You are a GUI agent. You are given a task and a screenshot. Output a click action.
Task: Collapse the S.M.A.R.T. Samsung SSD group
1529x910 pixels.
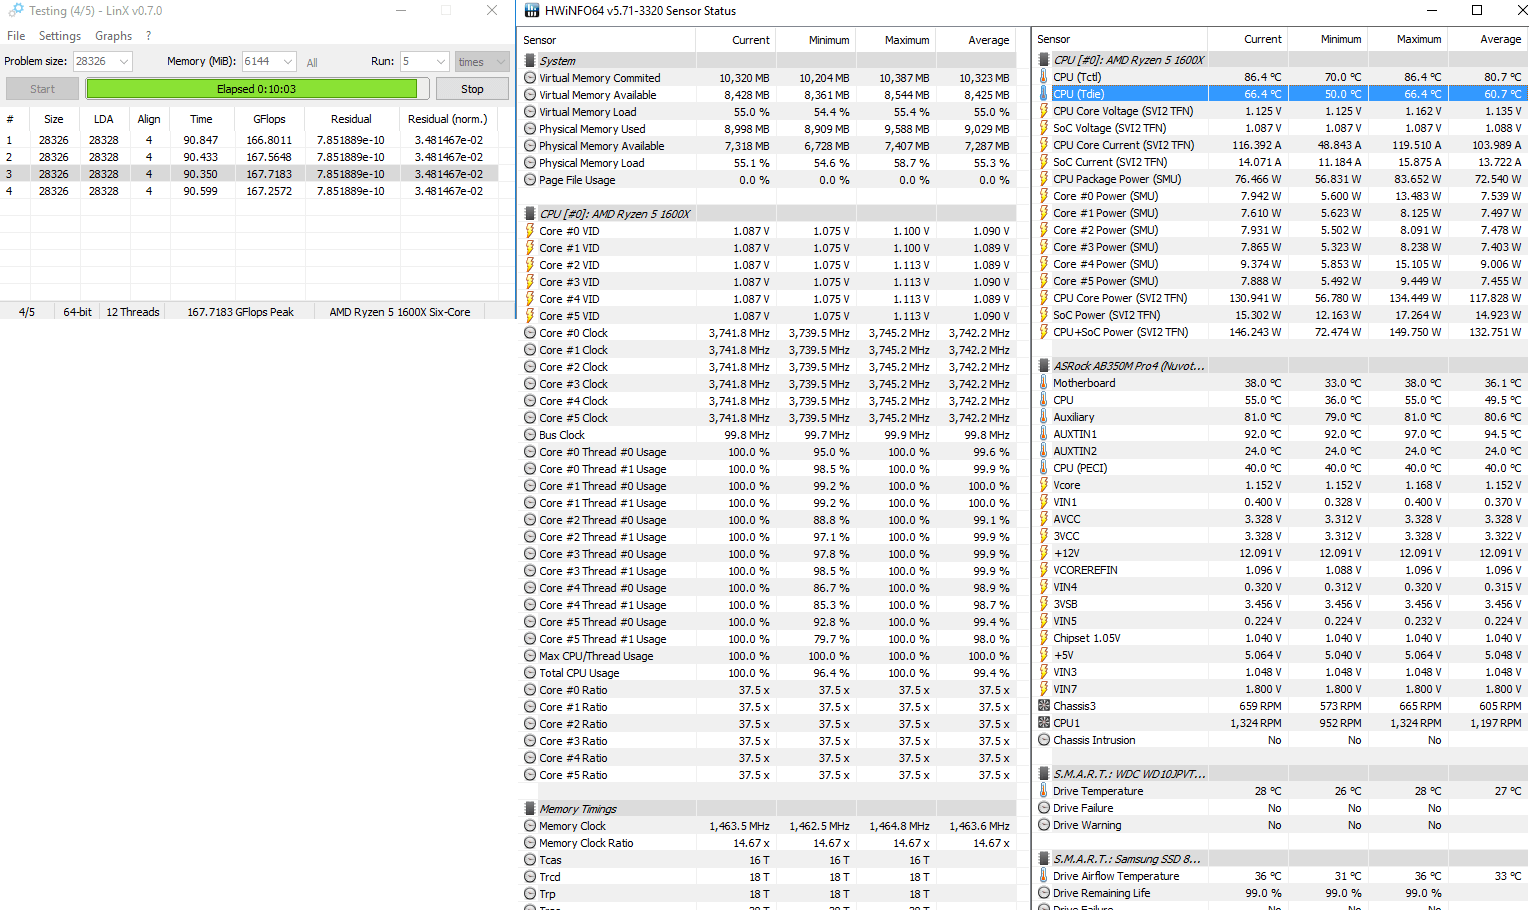pyautogui.click(x=1044, y=859)
